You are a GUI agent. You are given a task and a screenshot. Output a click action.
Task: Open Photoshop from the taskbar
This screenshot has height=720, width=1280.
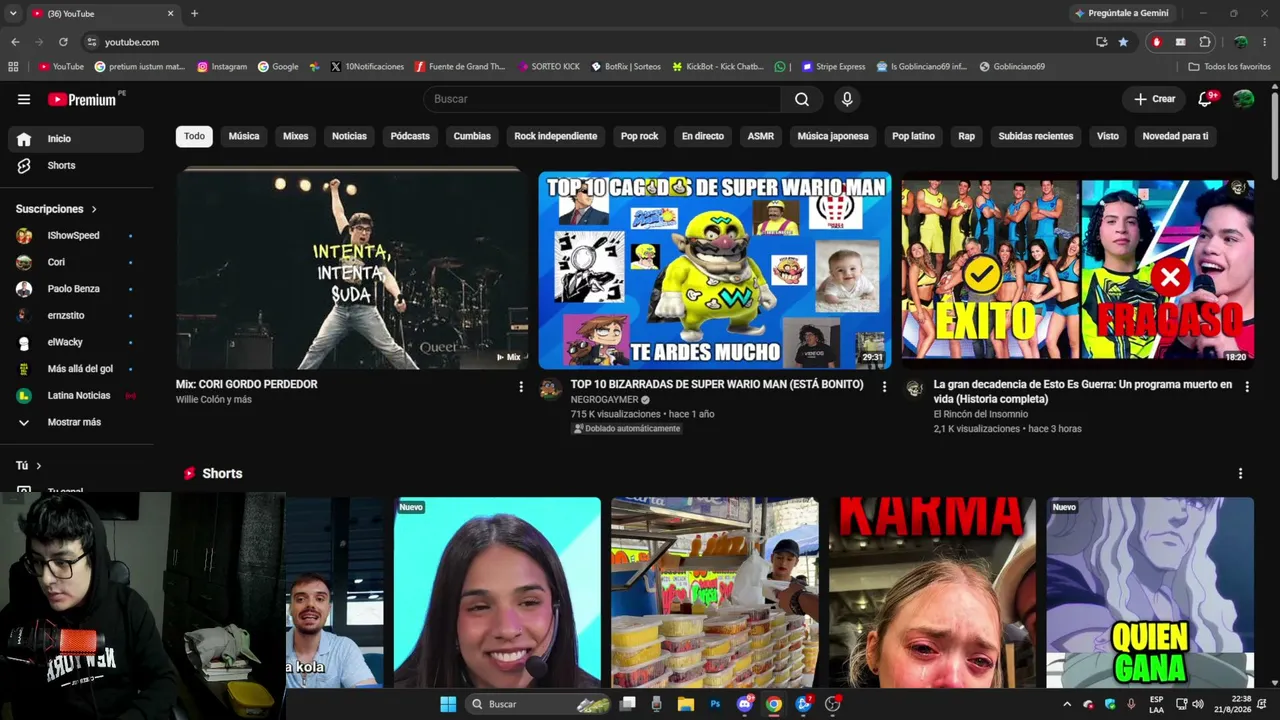tap(715, 704)
